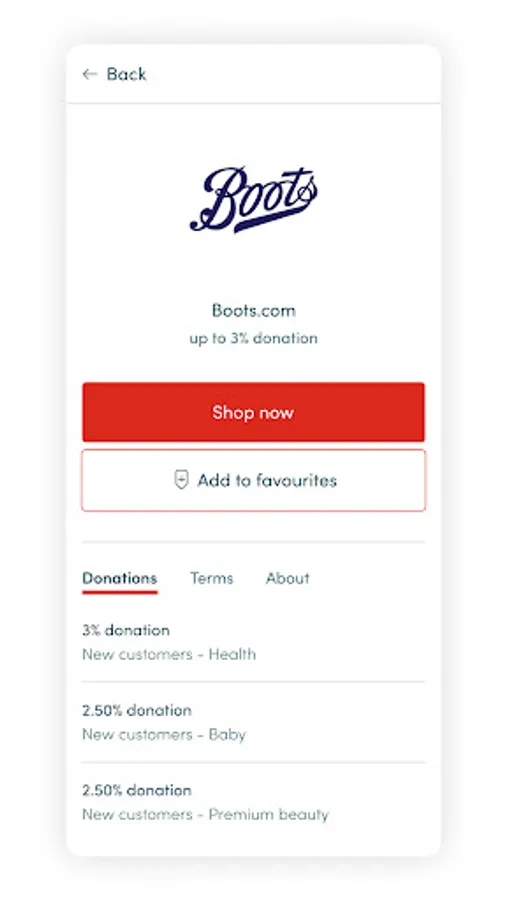Tap the 'Back' text label
This screenshot has width=506, height=900.
coord(126,74)
